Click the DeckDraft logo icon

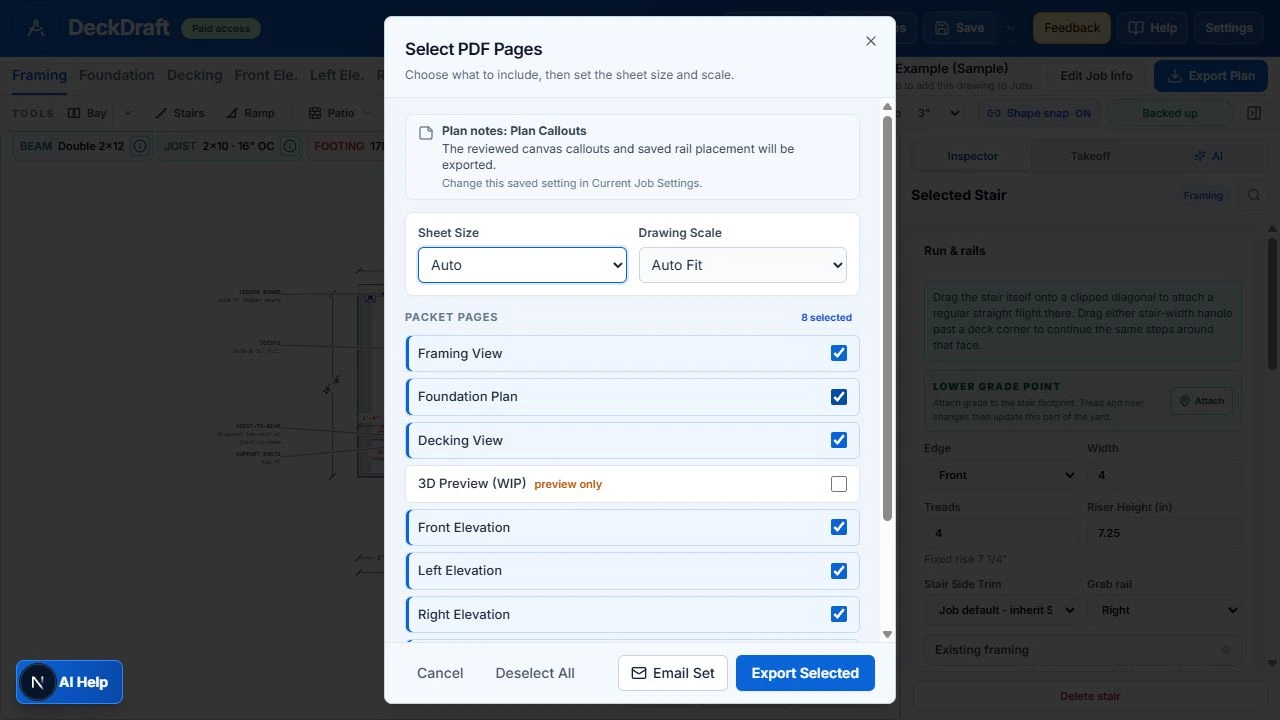tap(36, 28)
